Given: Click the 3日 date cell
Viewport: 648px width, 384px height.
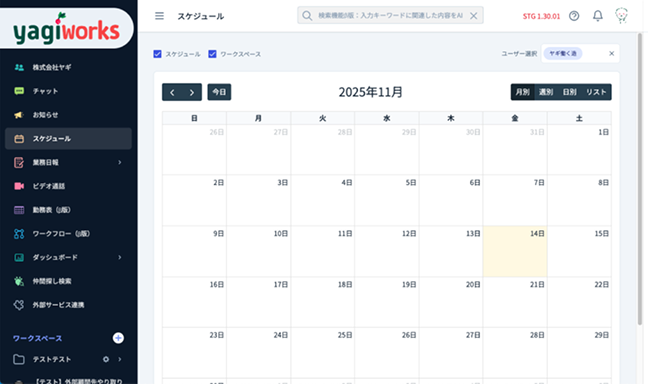Looking at the screenshot, I should pyautogui.click(x=258, y=200).
